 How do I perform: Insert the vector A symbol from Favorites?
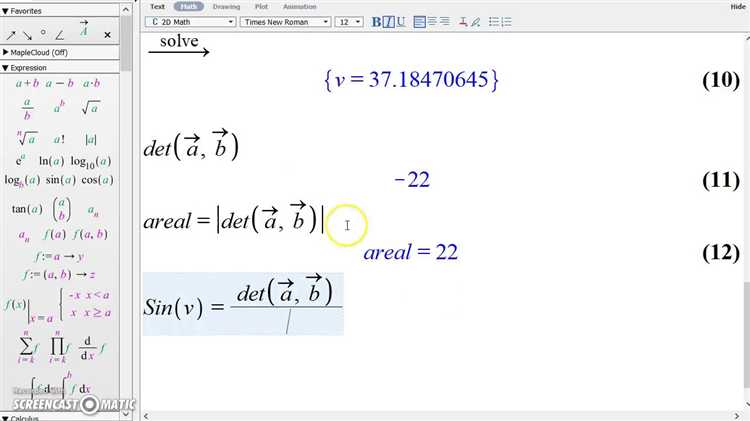tap(84, 28)
